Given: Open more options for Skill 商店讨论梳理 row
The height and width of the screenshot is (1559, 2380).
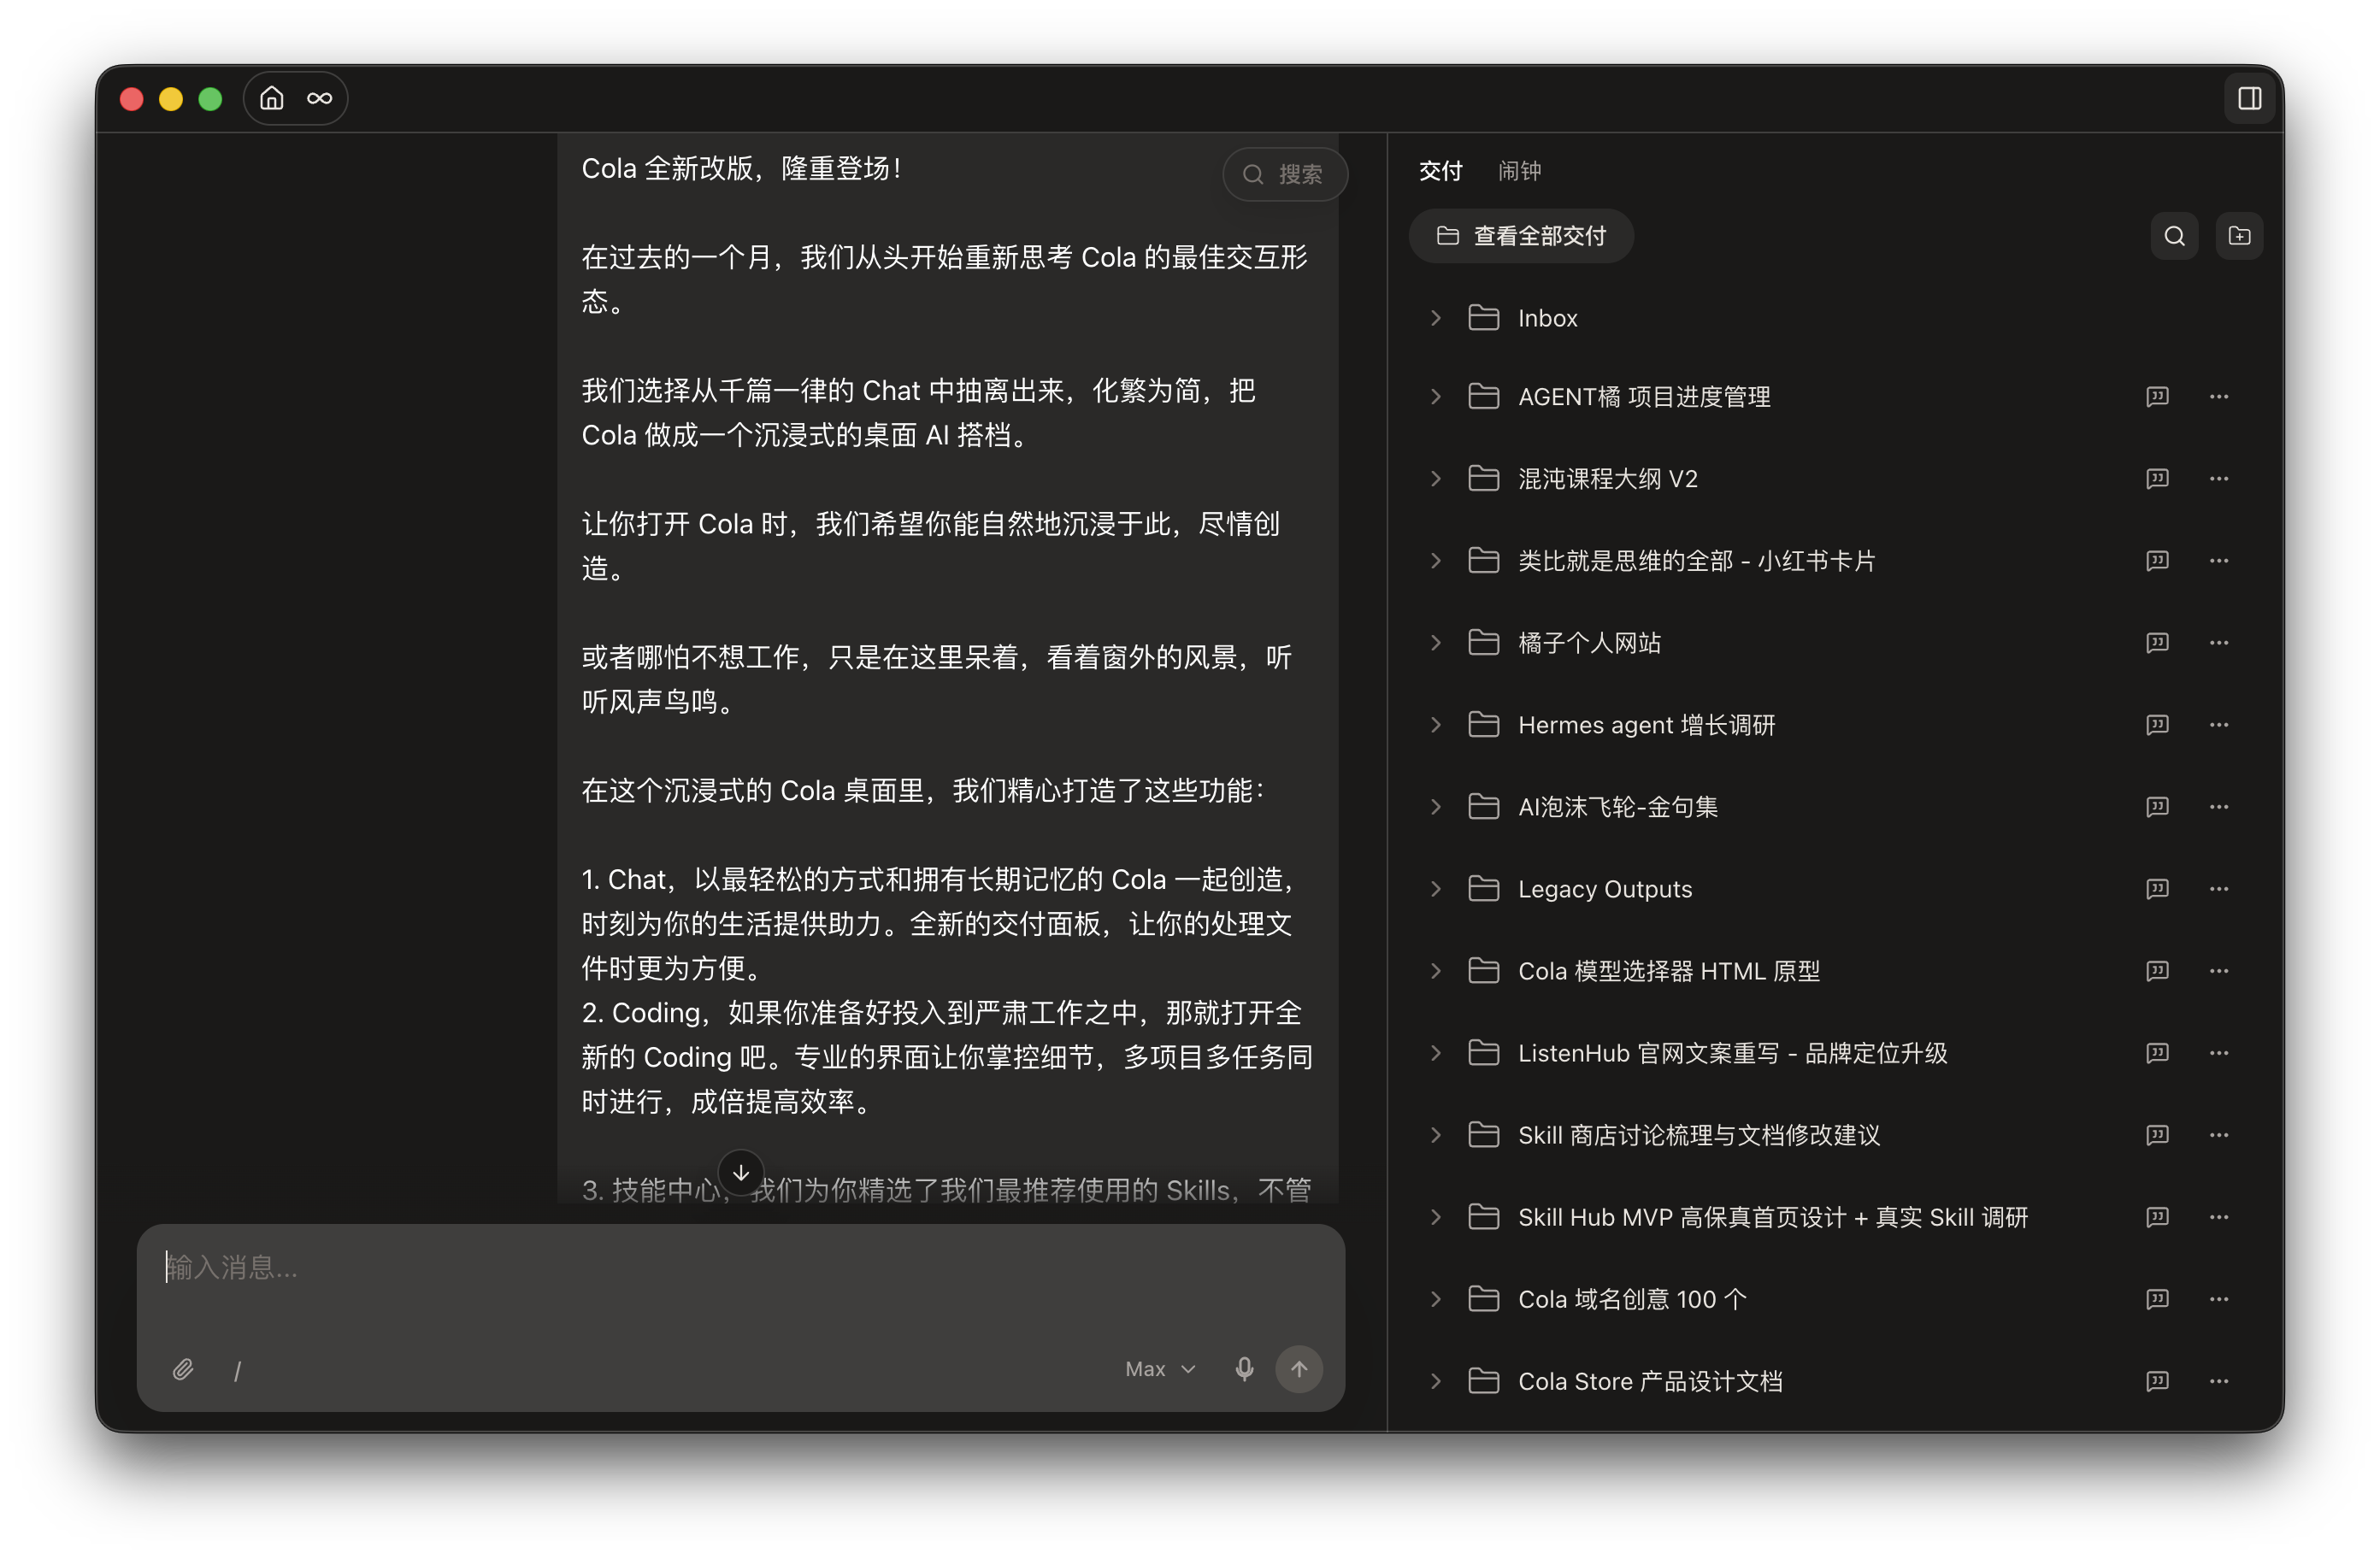Looking at the screenshot, I should click(2219, 1135).
